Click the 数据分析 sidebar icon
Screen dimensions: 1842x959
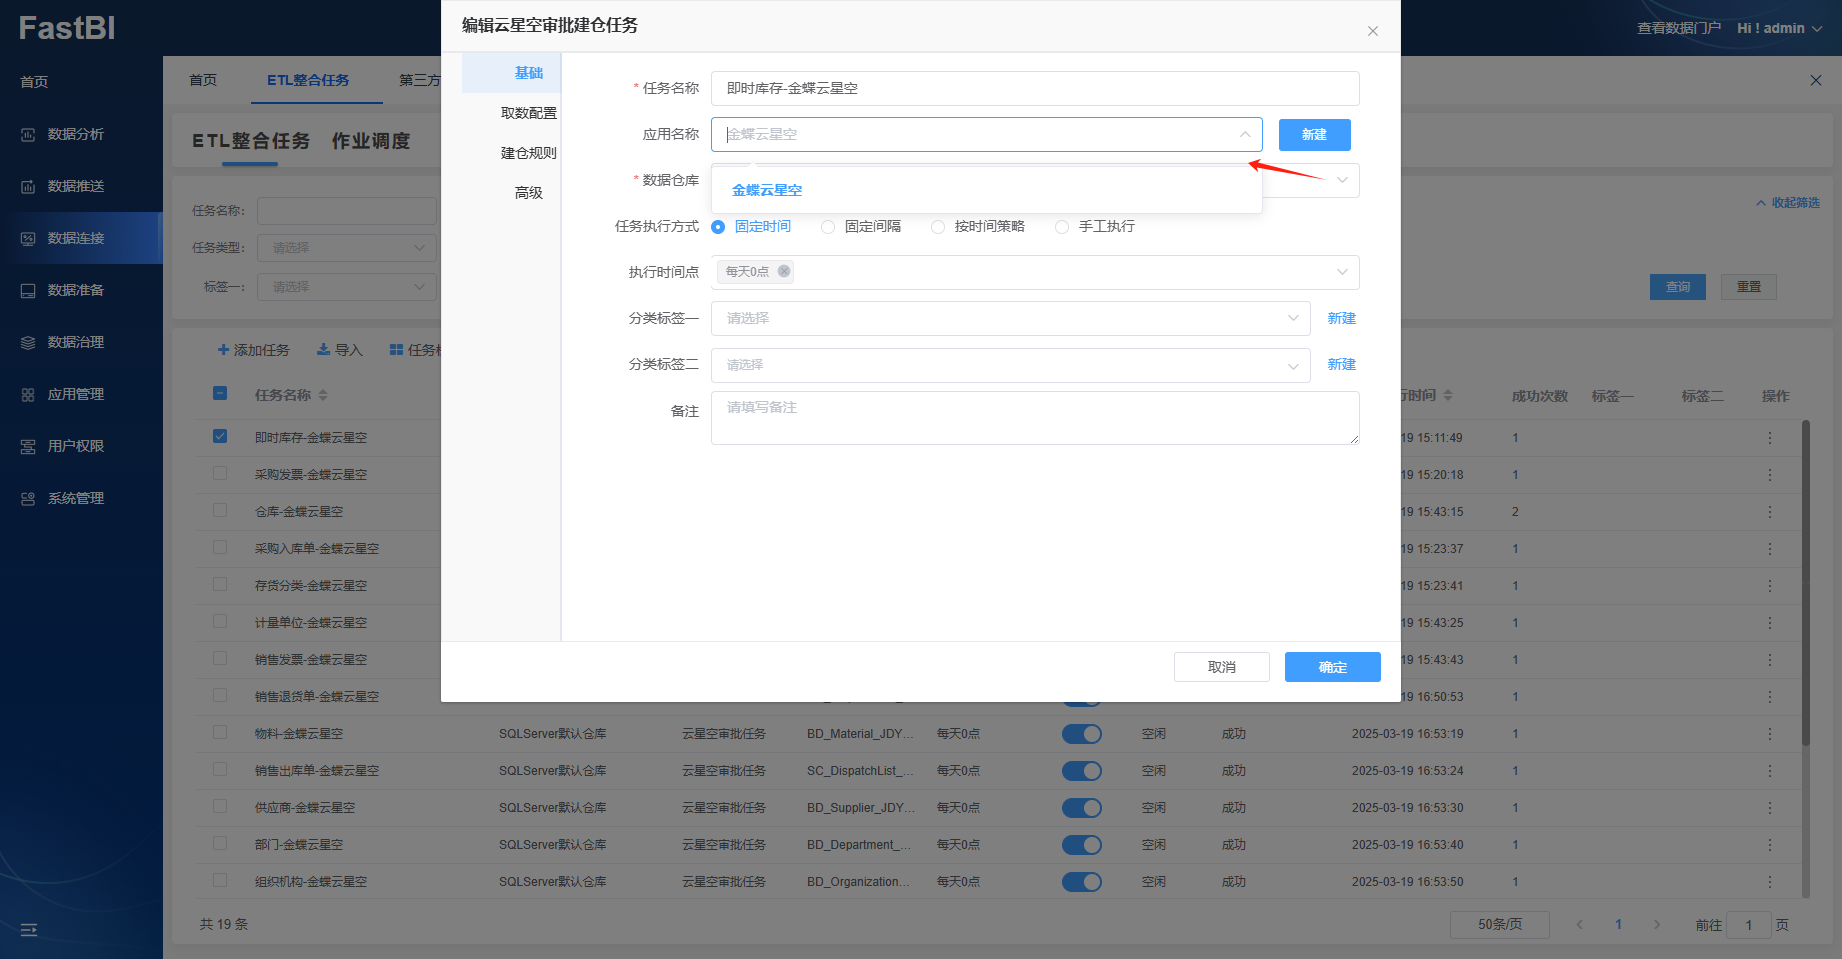point(28,134)
